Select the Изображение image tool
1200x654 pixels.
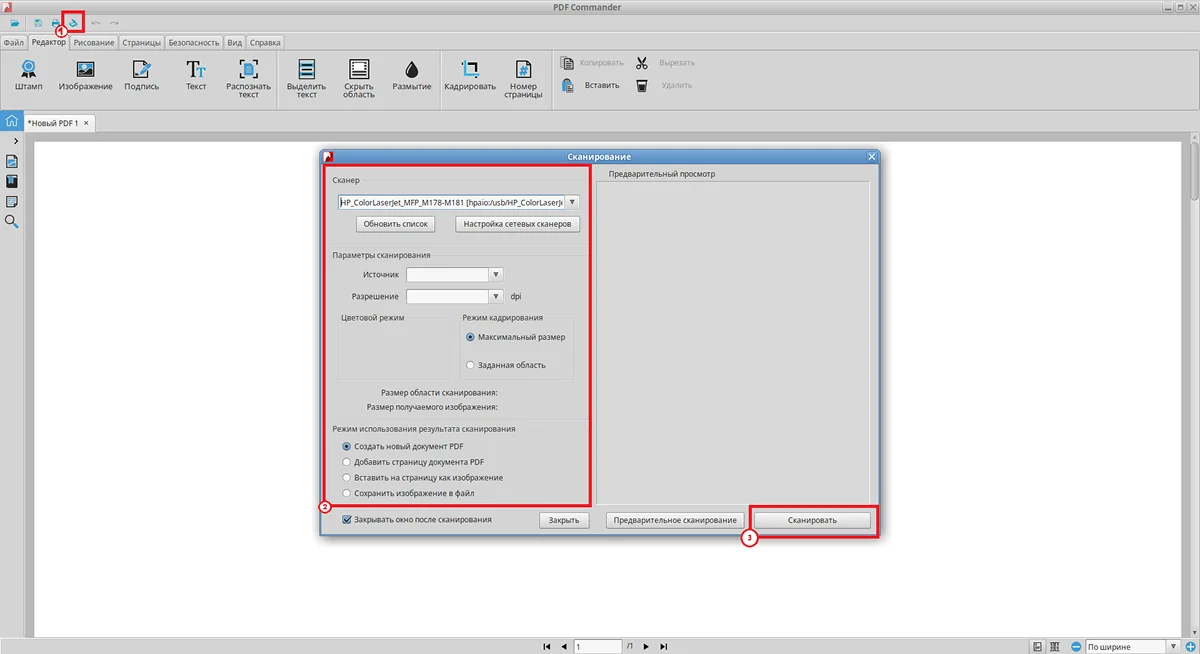click(85, 70)
